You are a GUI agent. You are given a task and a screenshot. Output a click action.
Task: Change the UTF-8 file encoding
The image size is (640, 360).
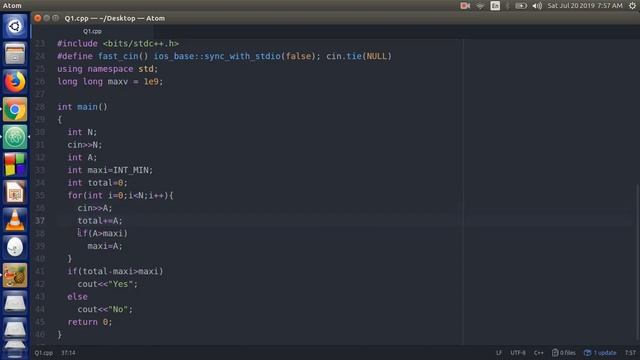[518, 353]
